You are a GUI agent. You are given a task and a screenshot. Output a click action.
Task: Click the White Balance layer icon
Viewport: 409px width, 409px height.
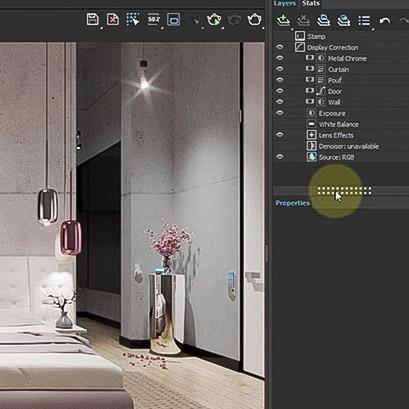[311, 124]
